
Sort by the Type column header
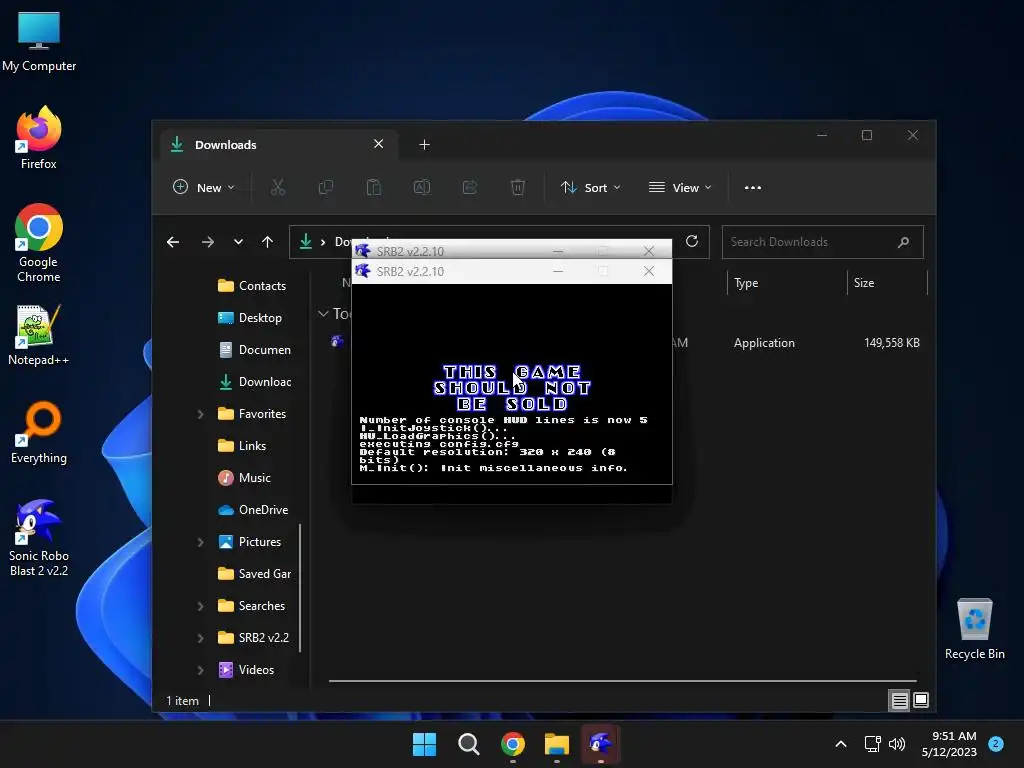tap(787, 283)
